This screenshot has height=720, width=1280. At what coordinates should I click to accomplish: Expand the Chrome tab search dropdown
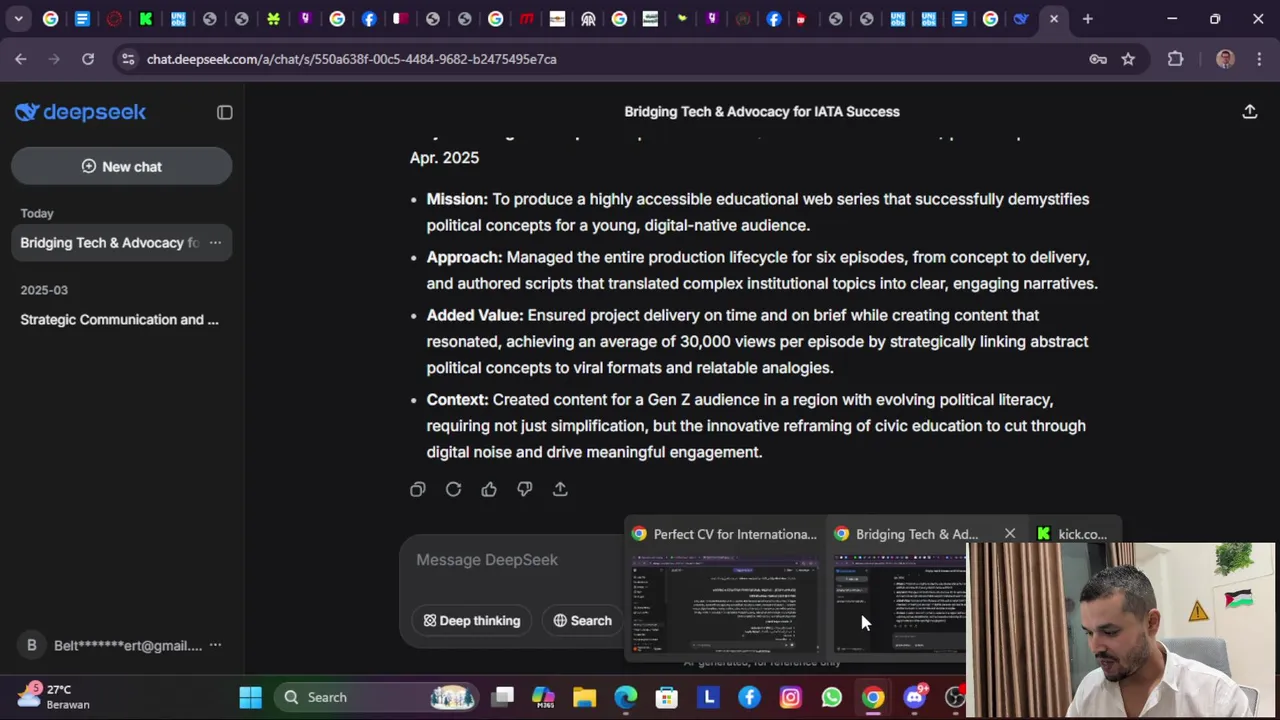pos(18,19)
